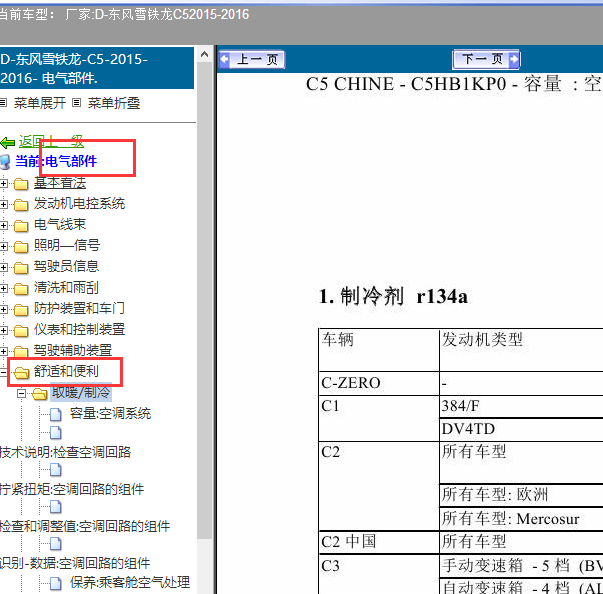Click the 防护装置和车门 folder icon
603x594 pixels.
pyautogui.click(x=21, y=310)
